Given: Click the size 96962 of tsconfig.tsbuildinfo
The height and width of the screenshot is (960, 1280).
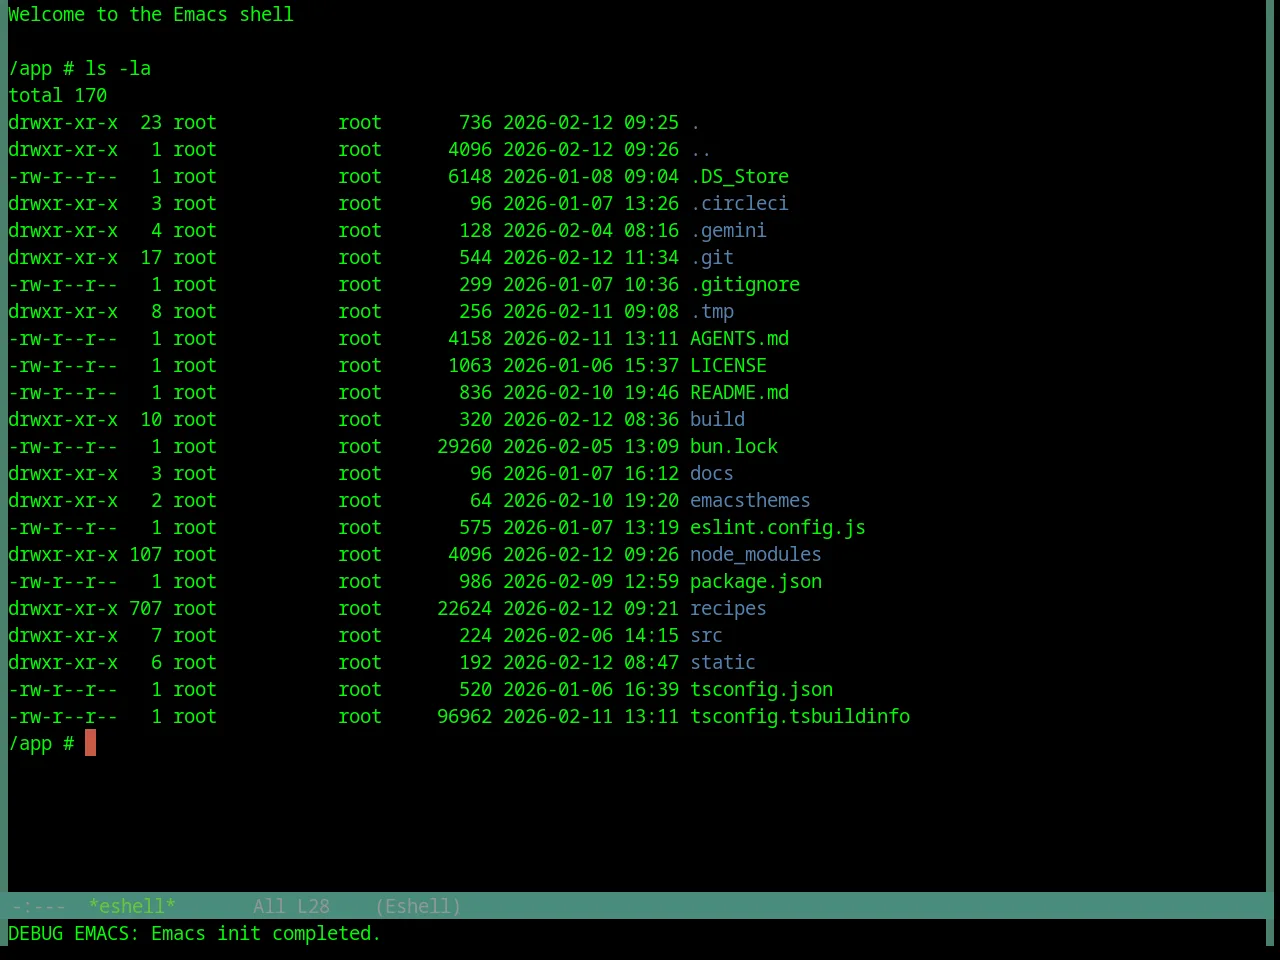Looking at the screenshot, I should [464, 716].
